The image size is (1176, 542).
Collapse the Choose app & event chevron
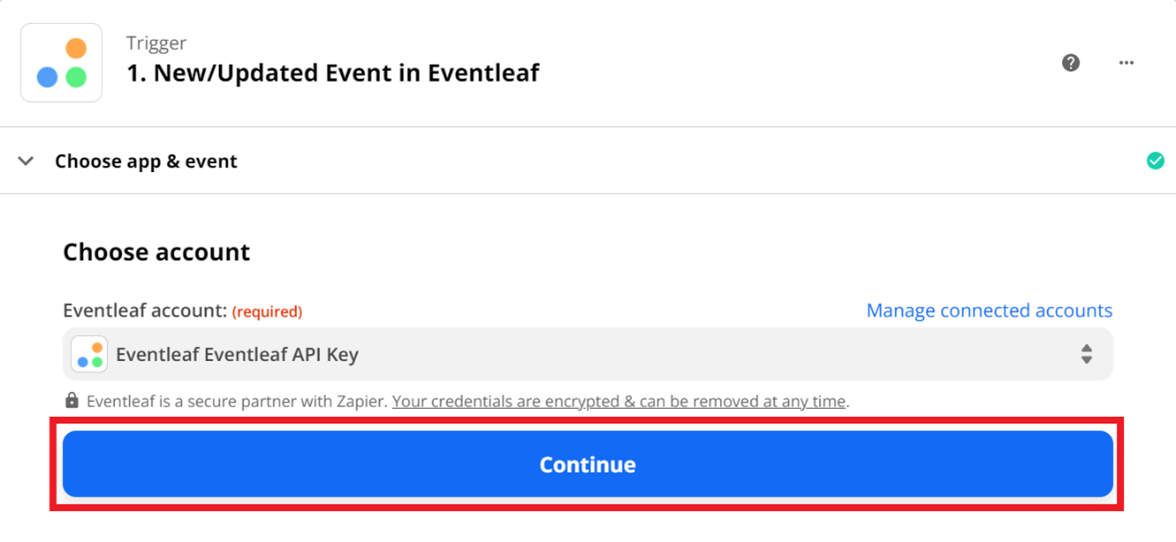click(x=26, y=161)
